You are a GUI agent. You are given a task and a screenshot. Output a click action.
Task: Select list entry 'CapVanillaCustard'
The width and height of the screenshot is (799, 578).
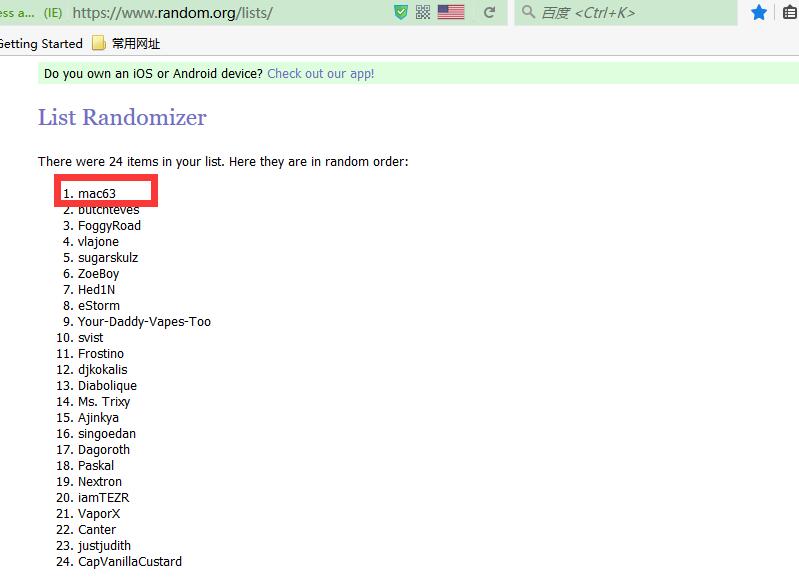tap(130, 562)
